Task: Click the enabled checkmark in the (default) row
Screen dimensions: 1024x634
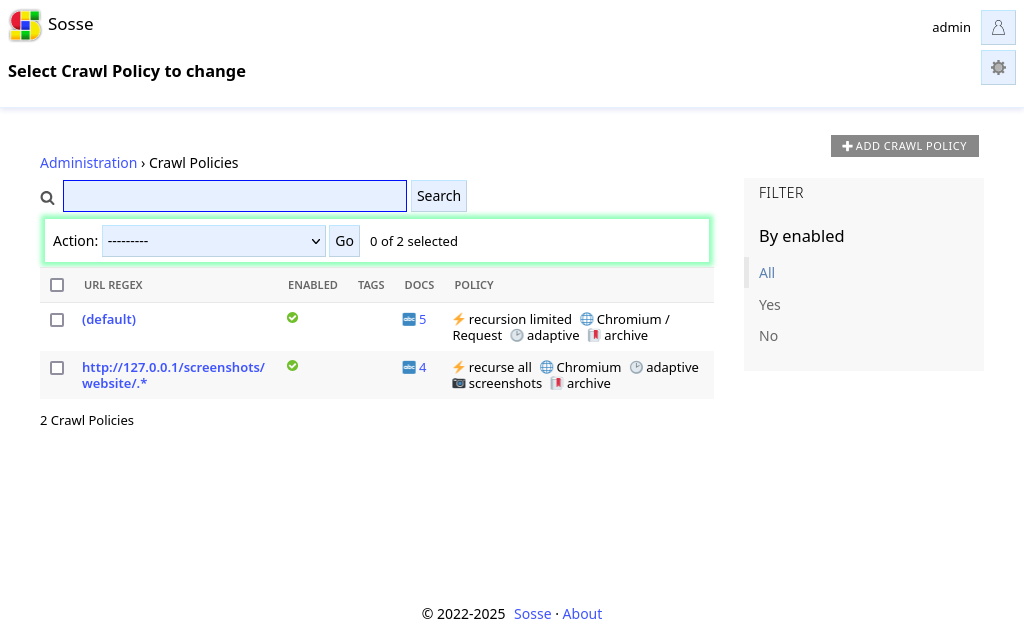Action: (x=293, y=318)
